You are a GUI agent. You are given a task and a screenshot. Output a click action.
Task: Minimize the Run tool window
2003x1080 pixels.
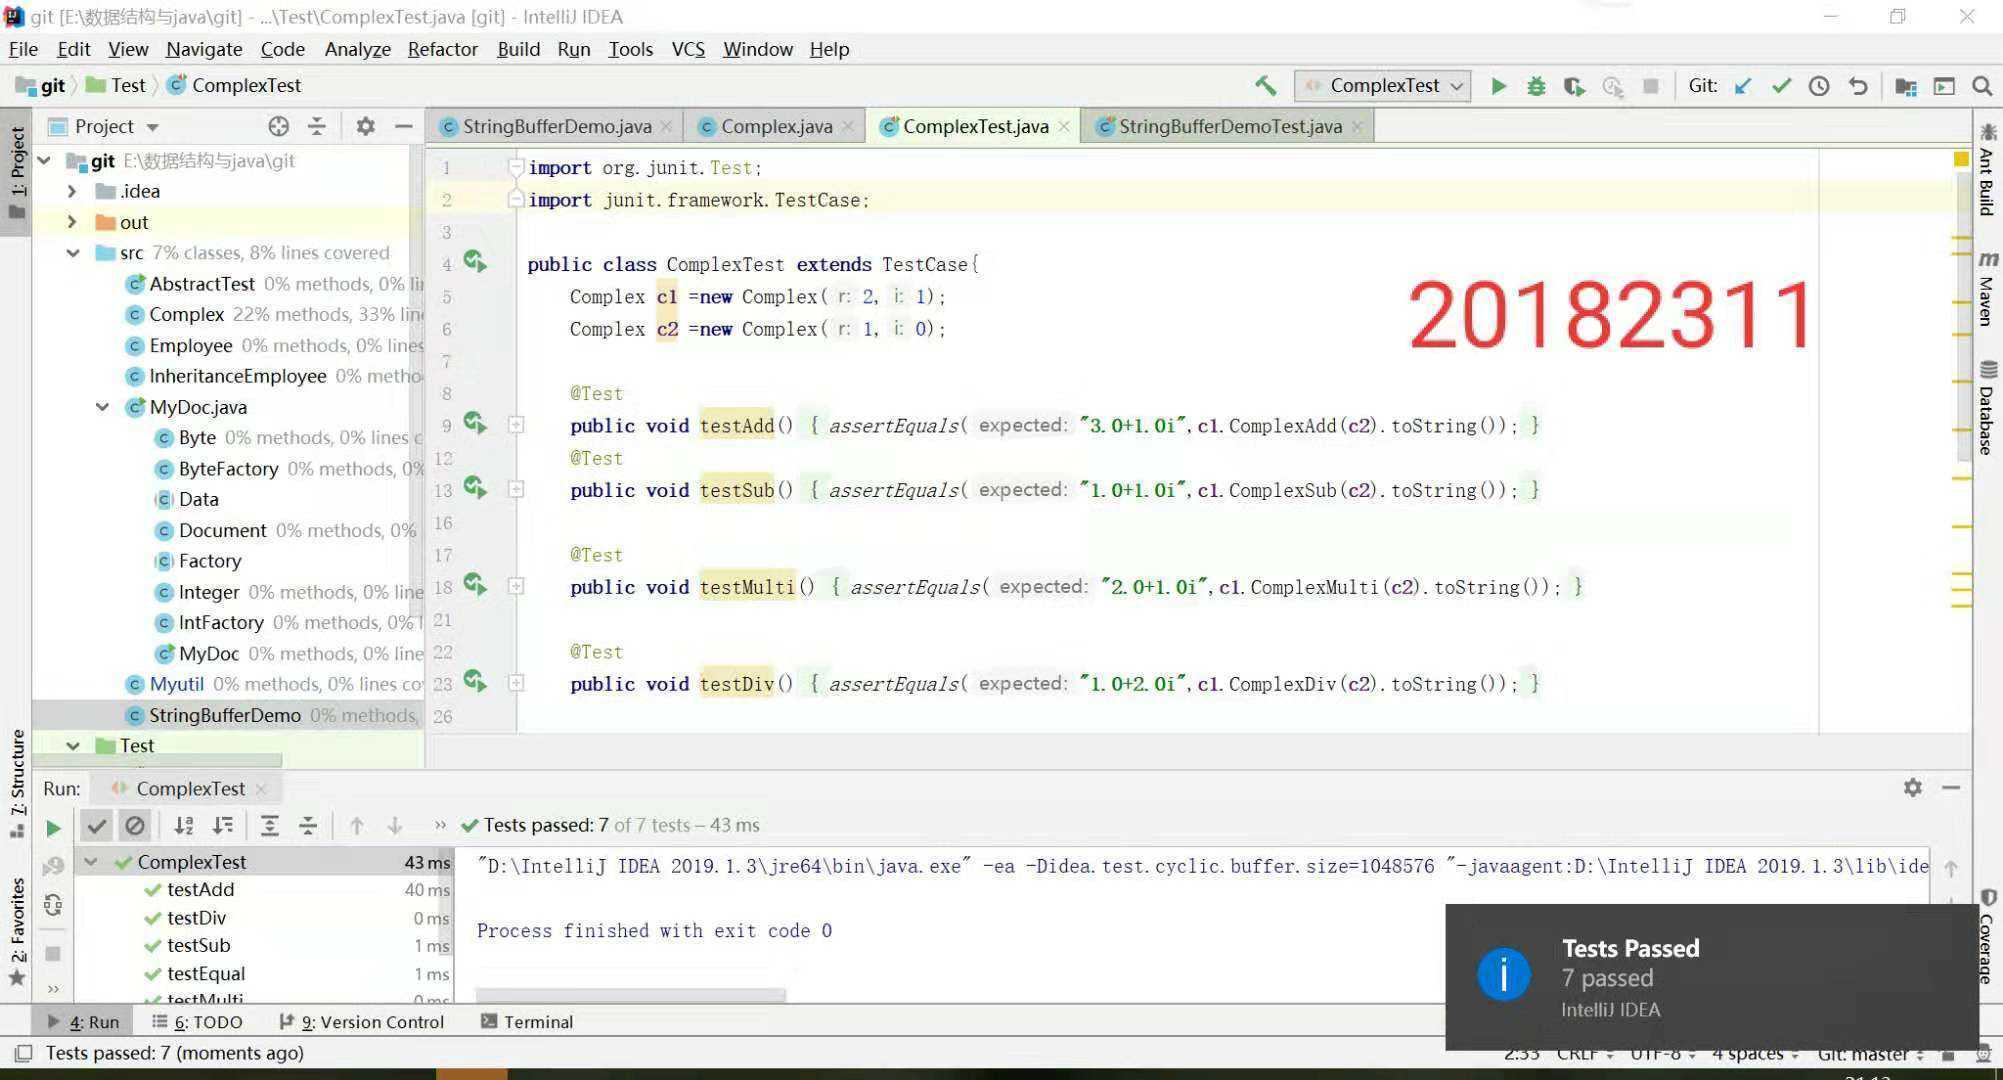(x=1951, y=788)
